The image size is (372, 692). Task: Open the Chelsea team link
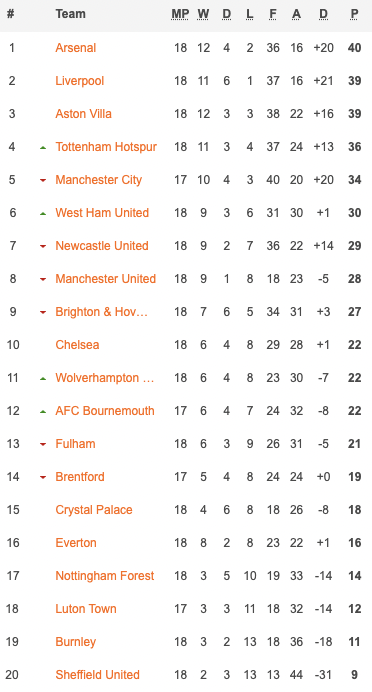tap(77, 345)
